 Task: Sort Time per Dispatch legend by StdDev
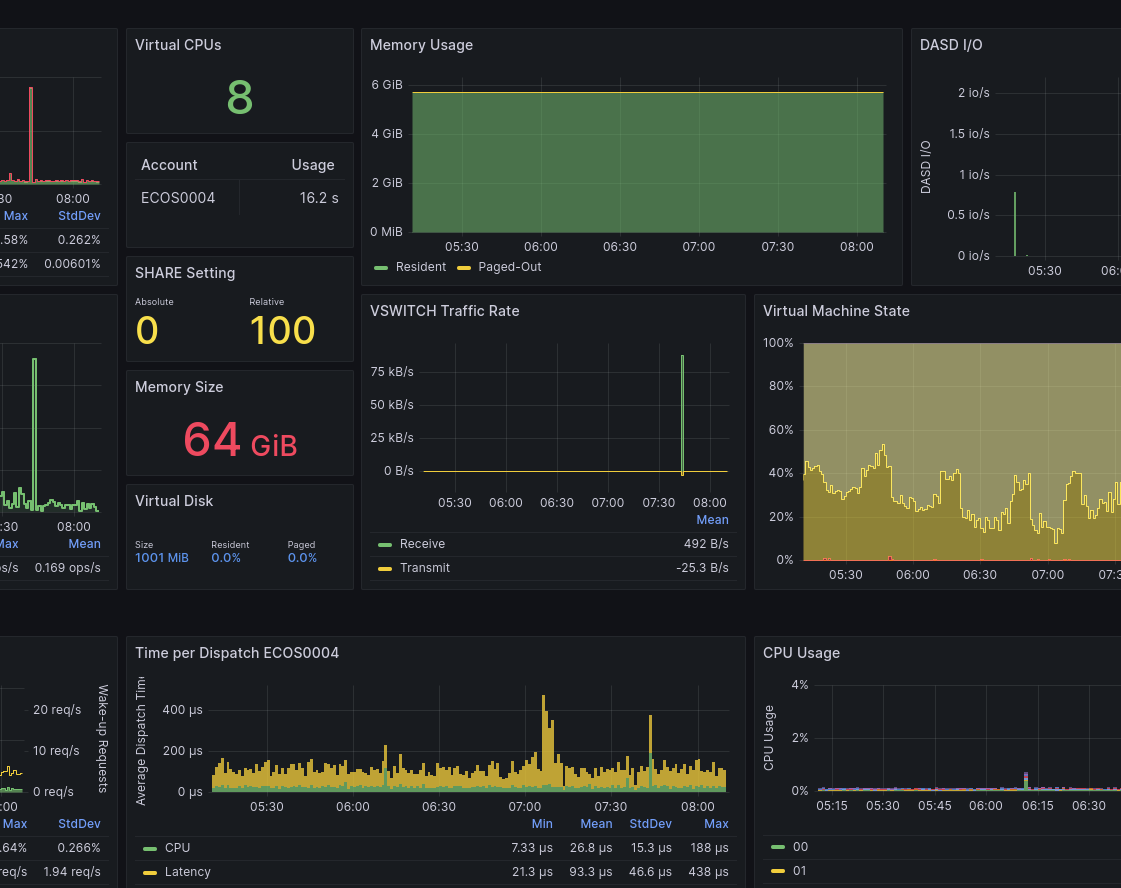650,824
